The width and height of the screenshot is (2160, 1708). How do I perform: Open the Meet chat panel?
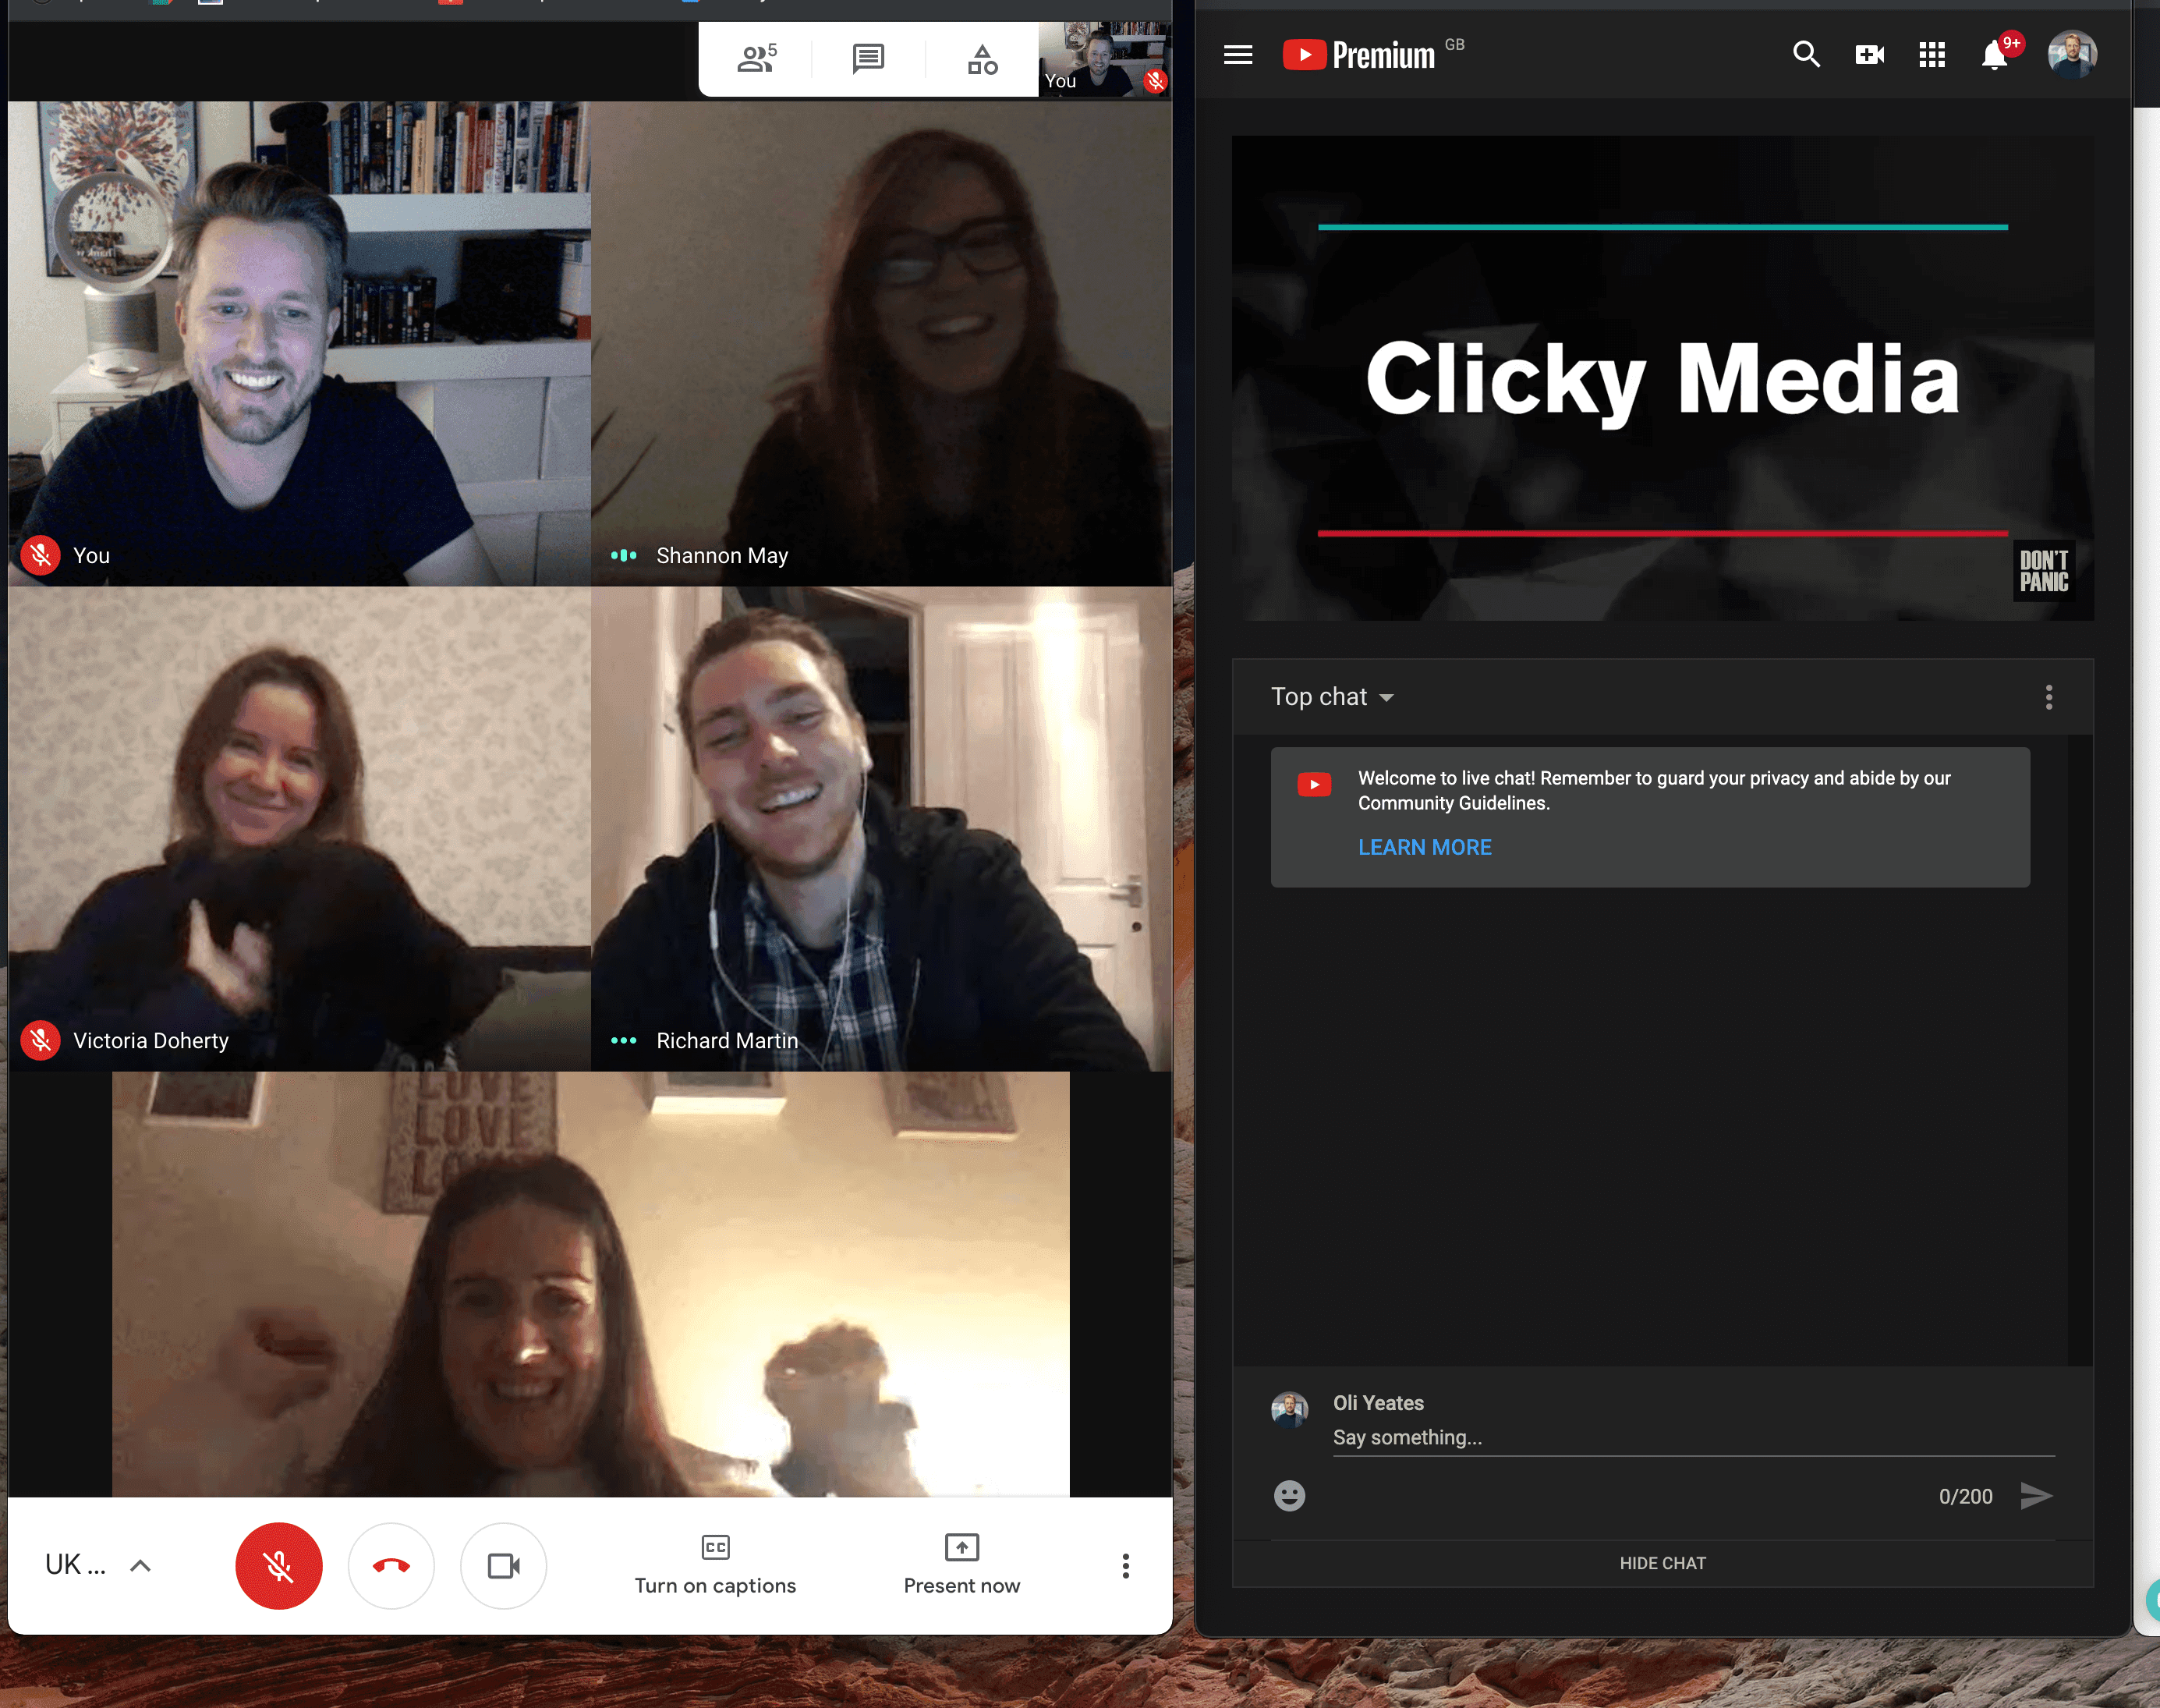(x=868, y=59)
